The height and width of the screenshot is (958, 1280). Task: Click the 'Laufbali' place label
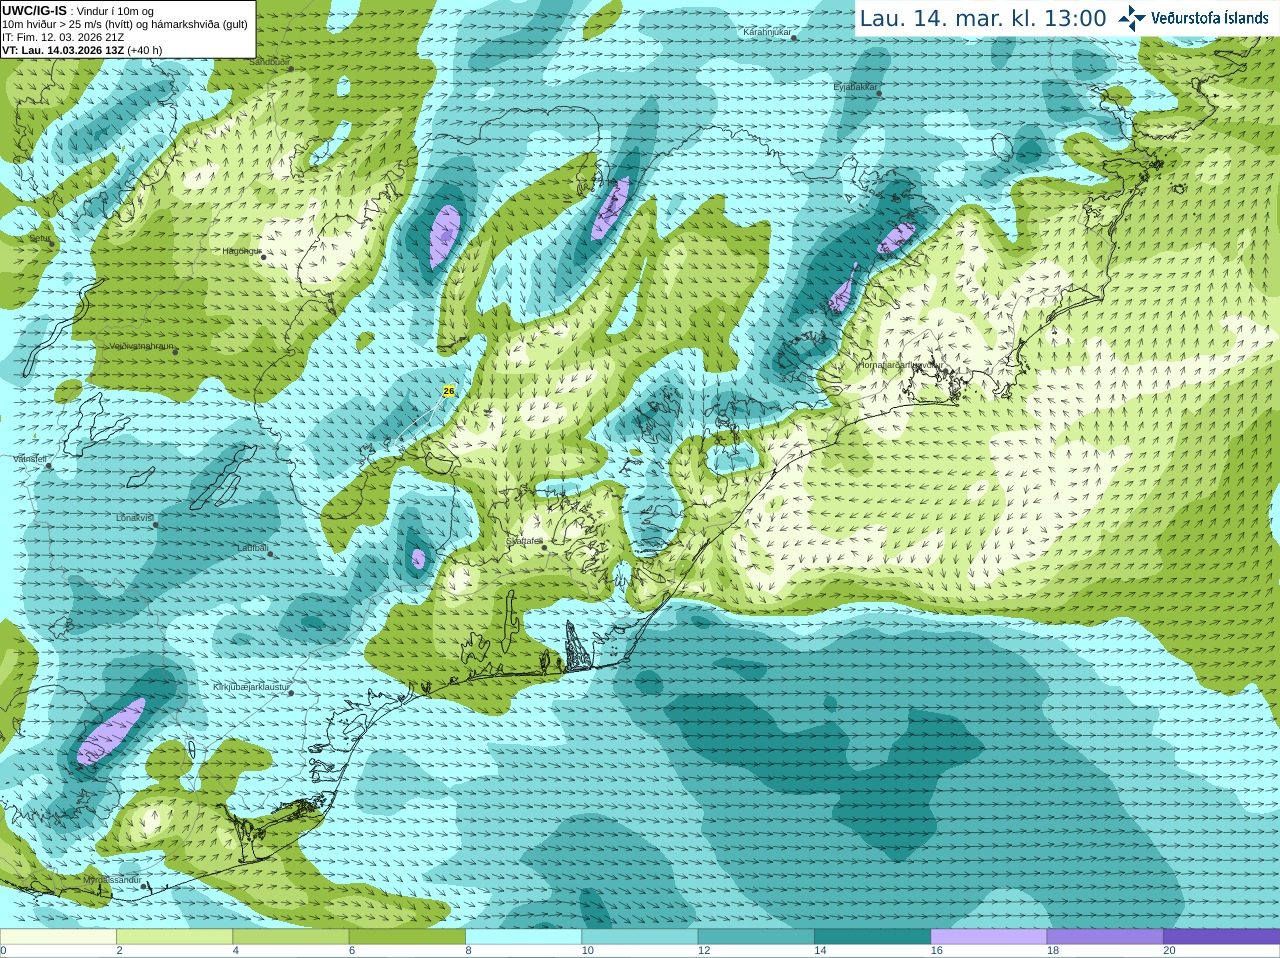pyautogui.click(x=252, y=548)
